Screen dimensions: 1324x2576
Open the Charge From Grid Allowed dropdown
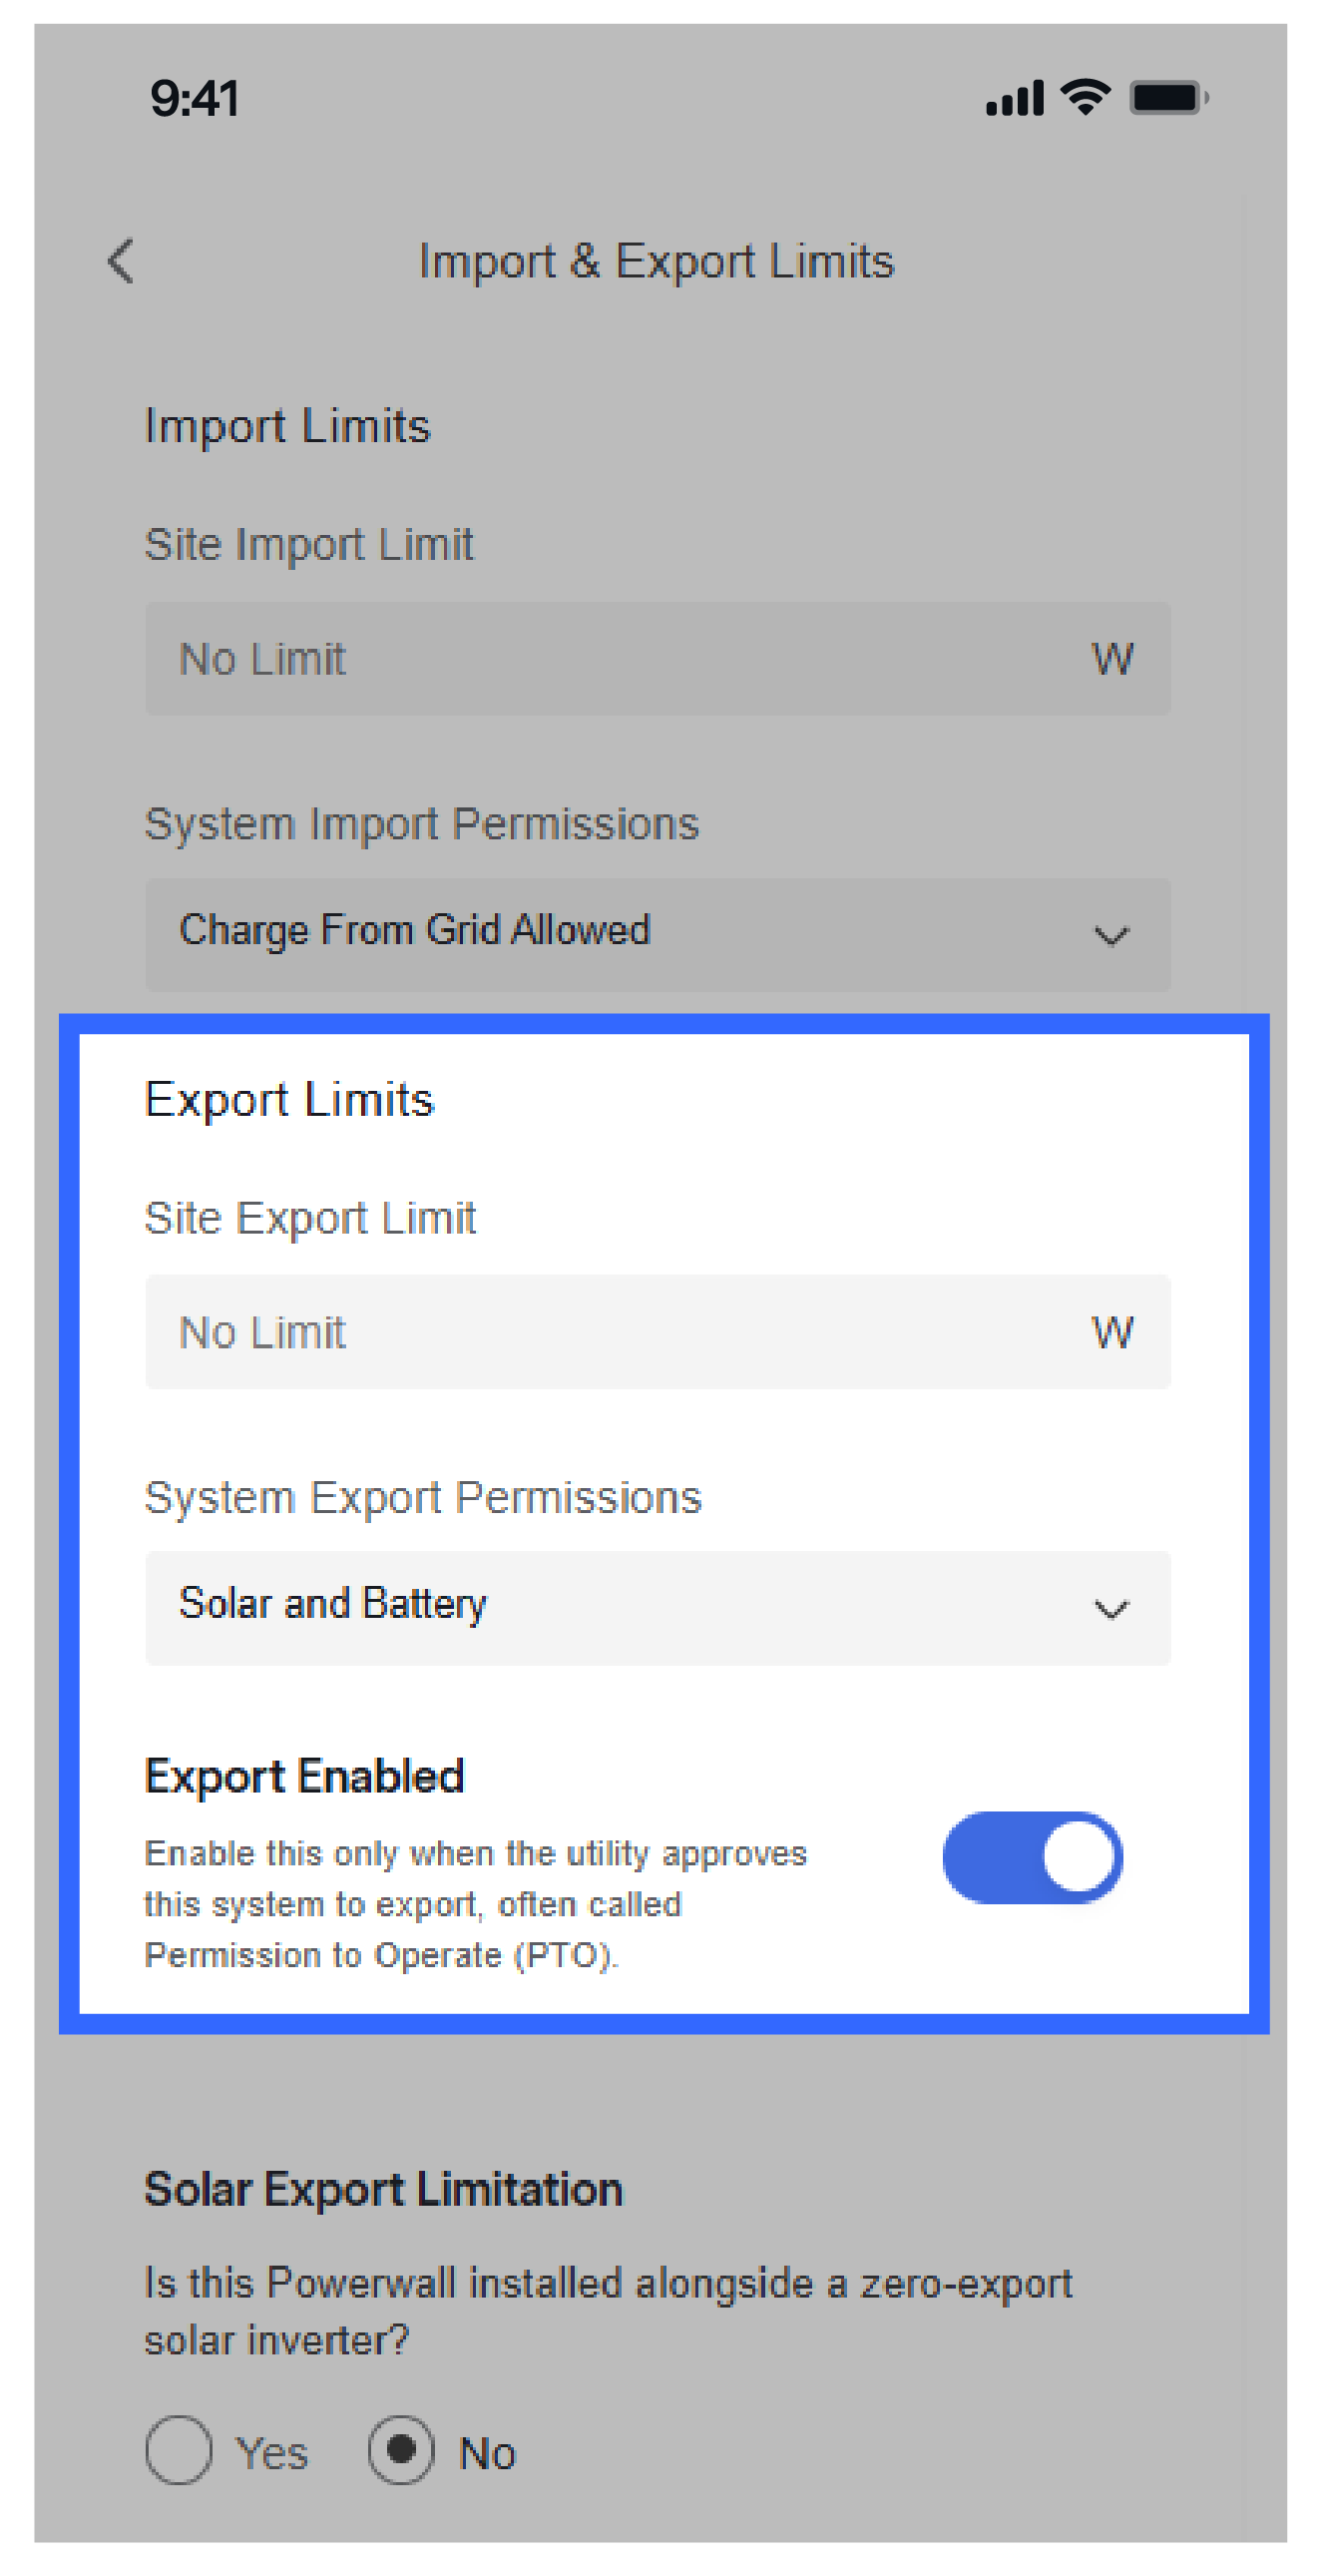(x=600, y=934)
